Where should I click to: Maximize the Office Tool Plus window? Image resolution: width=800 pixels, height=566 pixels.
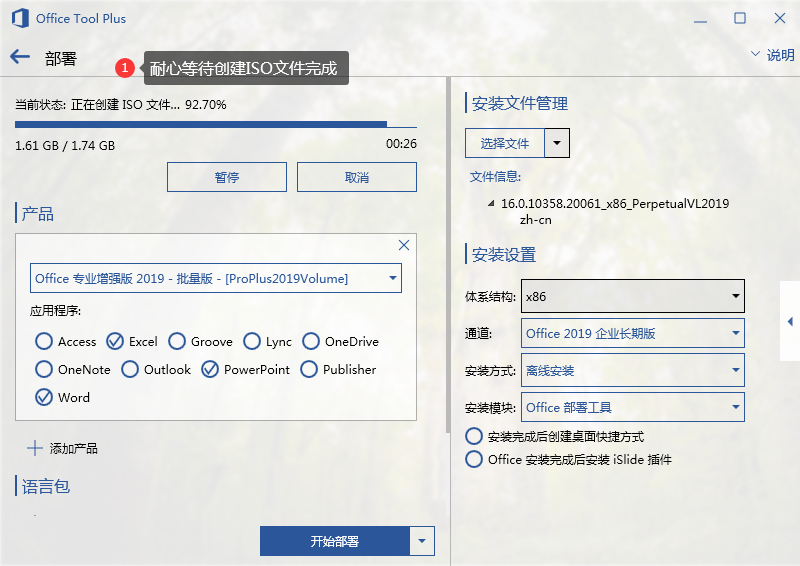740,18
